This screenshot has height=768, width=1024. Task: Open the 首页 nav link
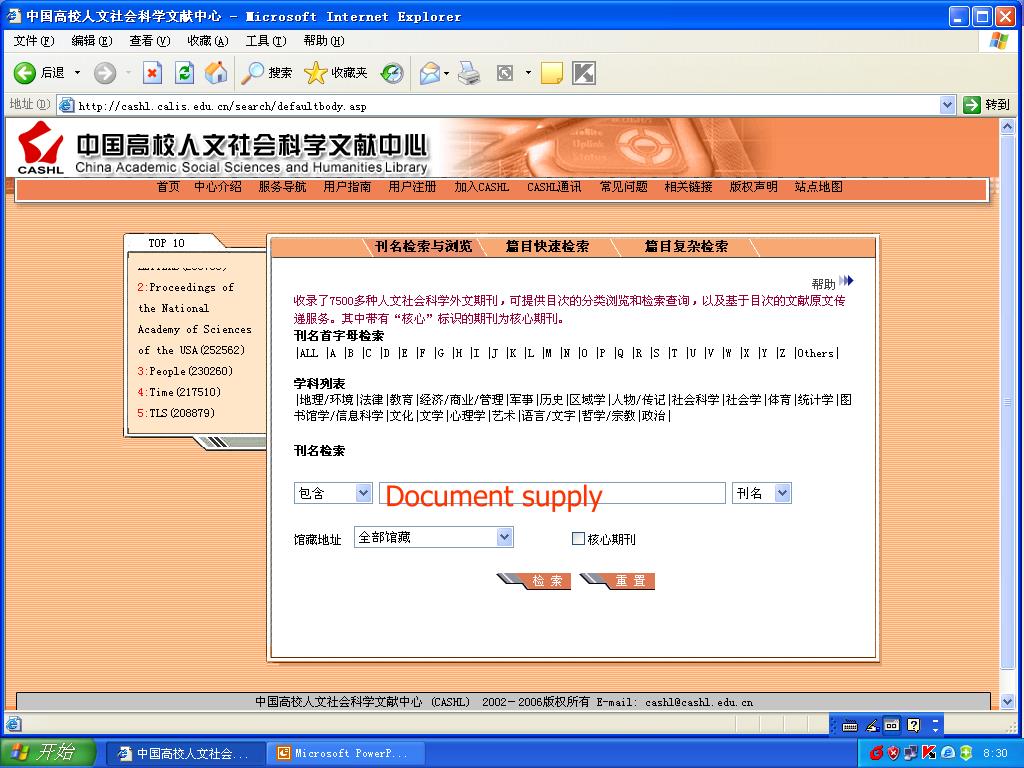[168, 187]
